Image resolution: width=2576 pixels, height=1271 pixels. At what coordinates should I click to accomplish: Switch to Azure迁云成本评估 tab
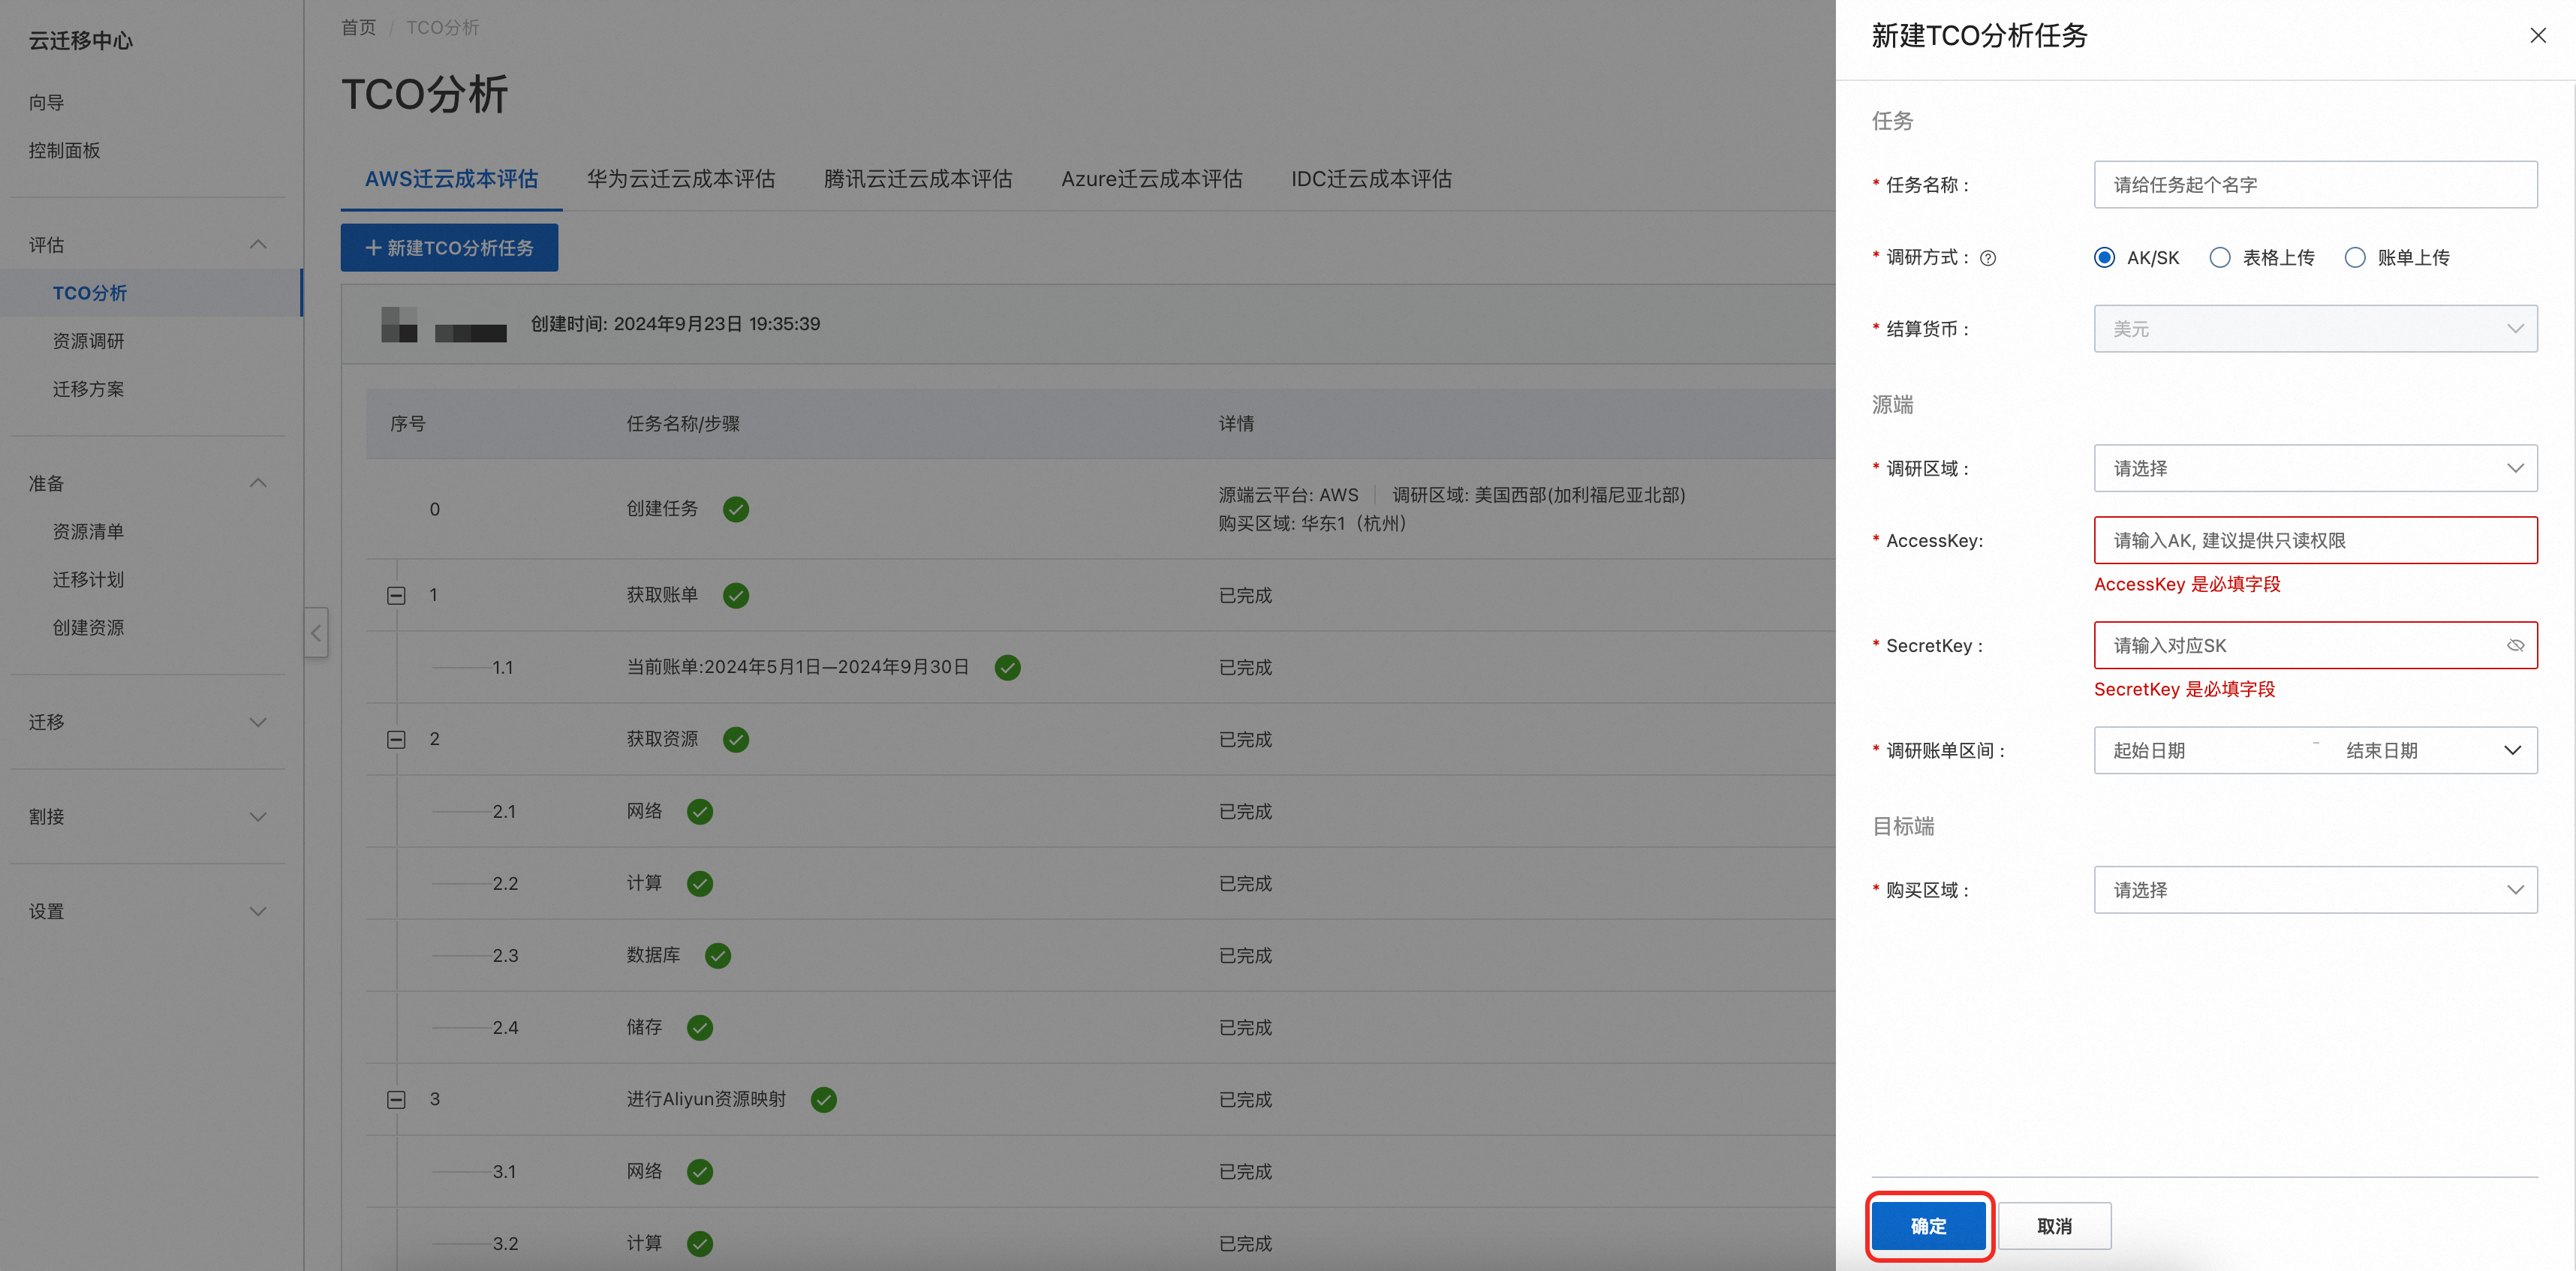pyautogui.click(x=1151, y=179)
